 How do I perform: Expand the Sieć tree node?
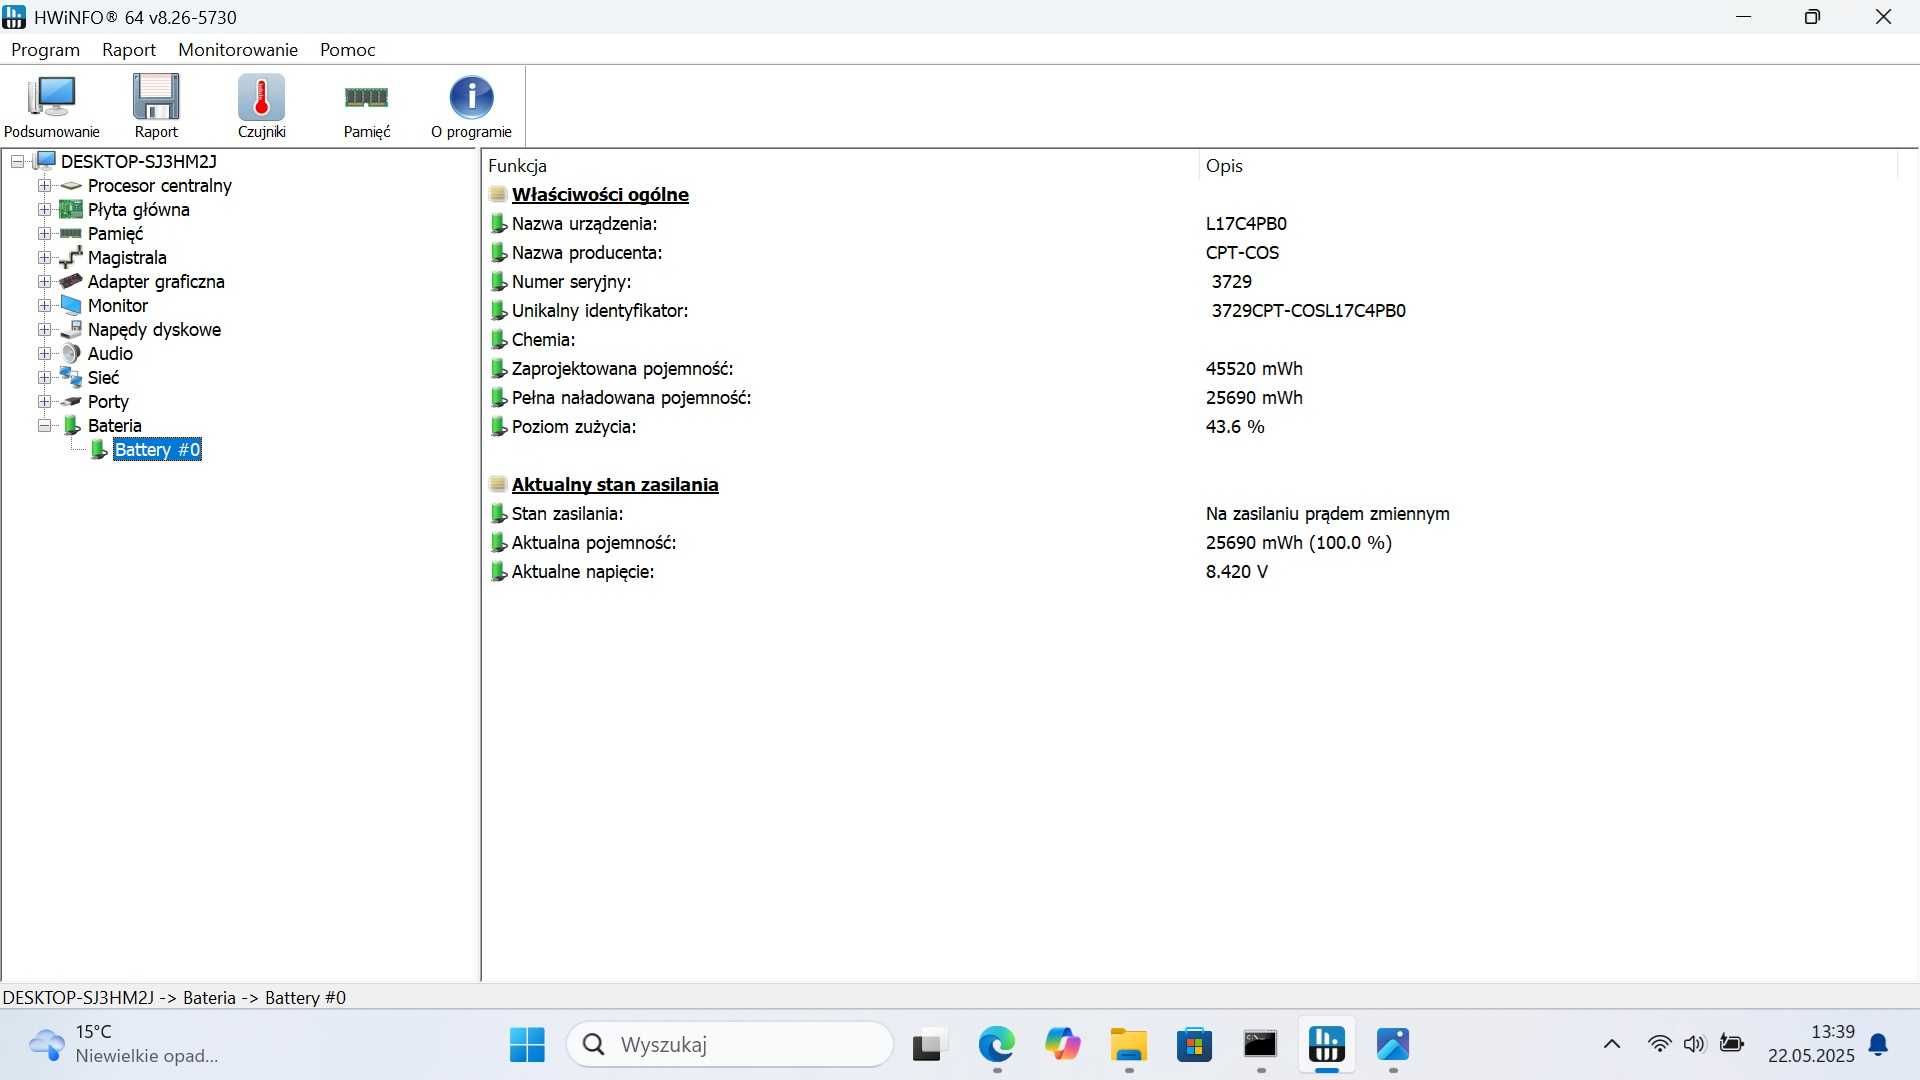coord(44,377)
